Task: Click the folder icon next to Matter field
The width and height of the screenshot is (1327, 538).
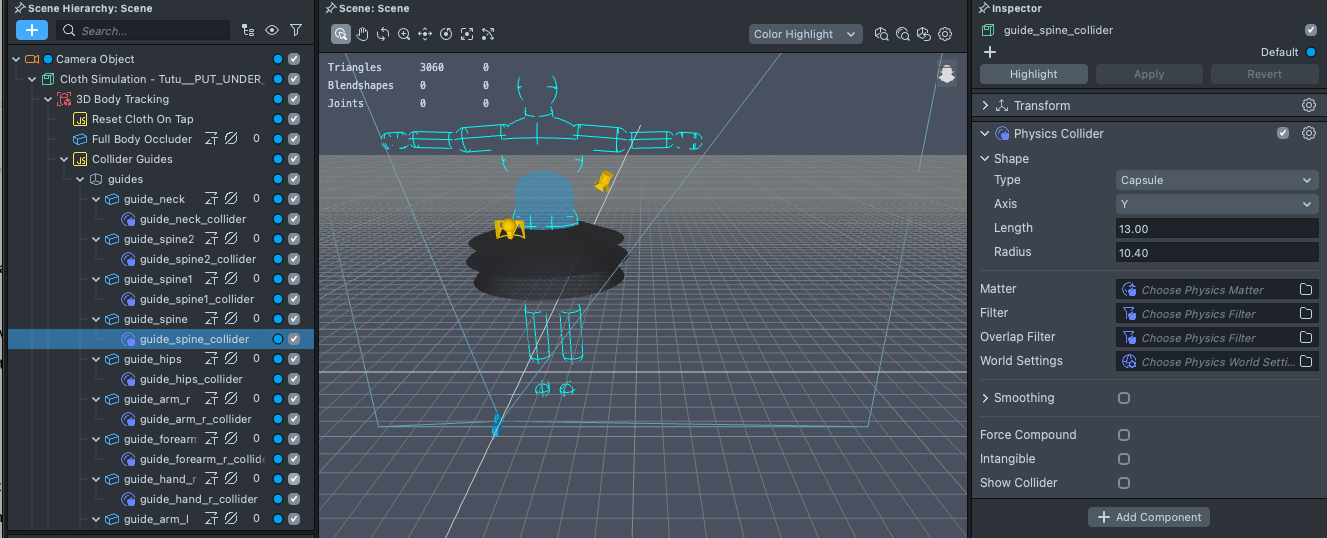Action: coord(1306,290)
